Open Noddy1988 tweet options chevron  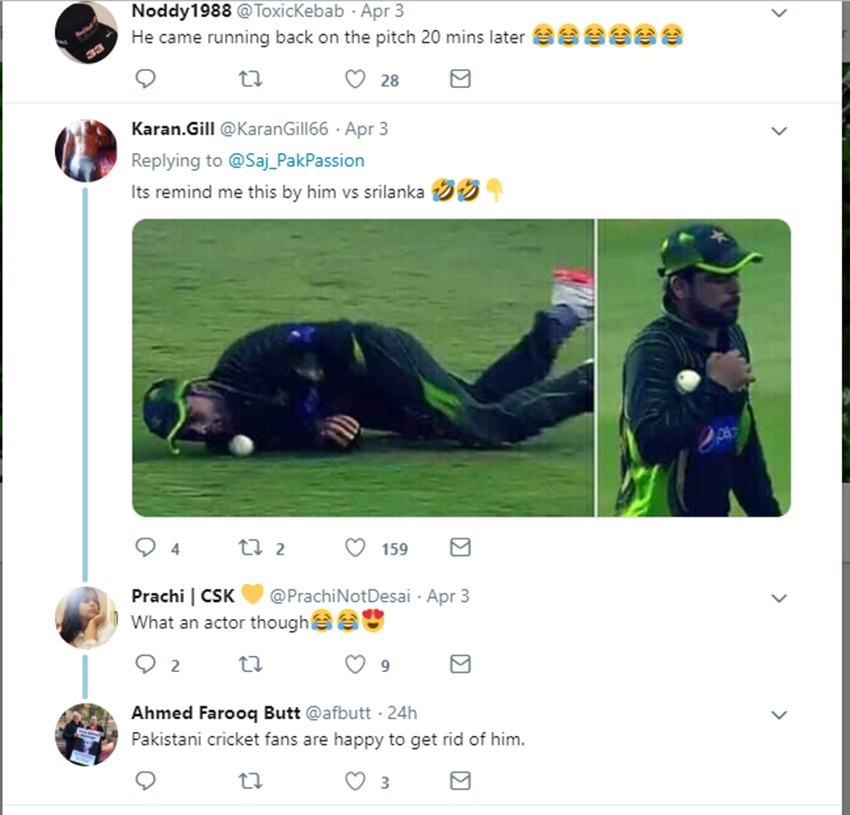tap(779, 14)
